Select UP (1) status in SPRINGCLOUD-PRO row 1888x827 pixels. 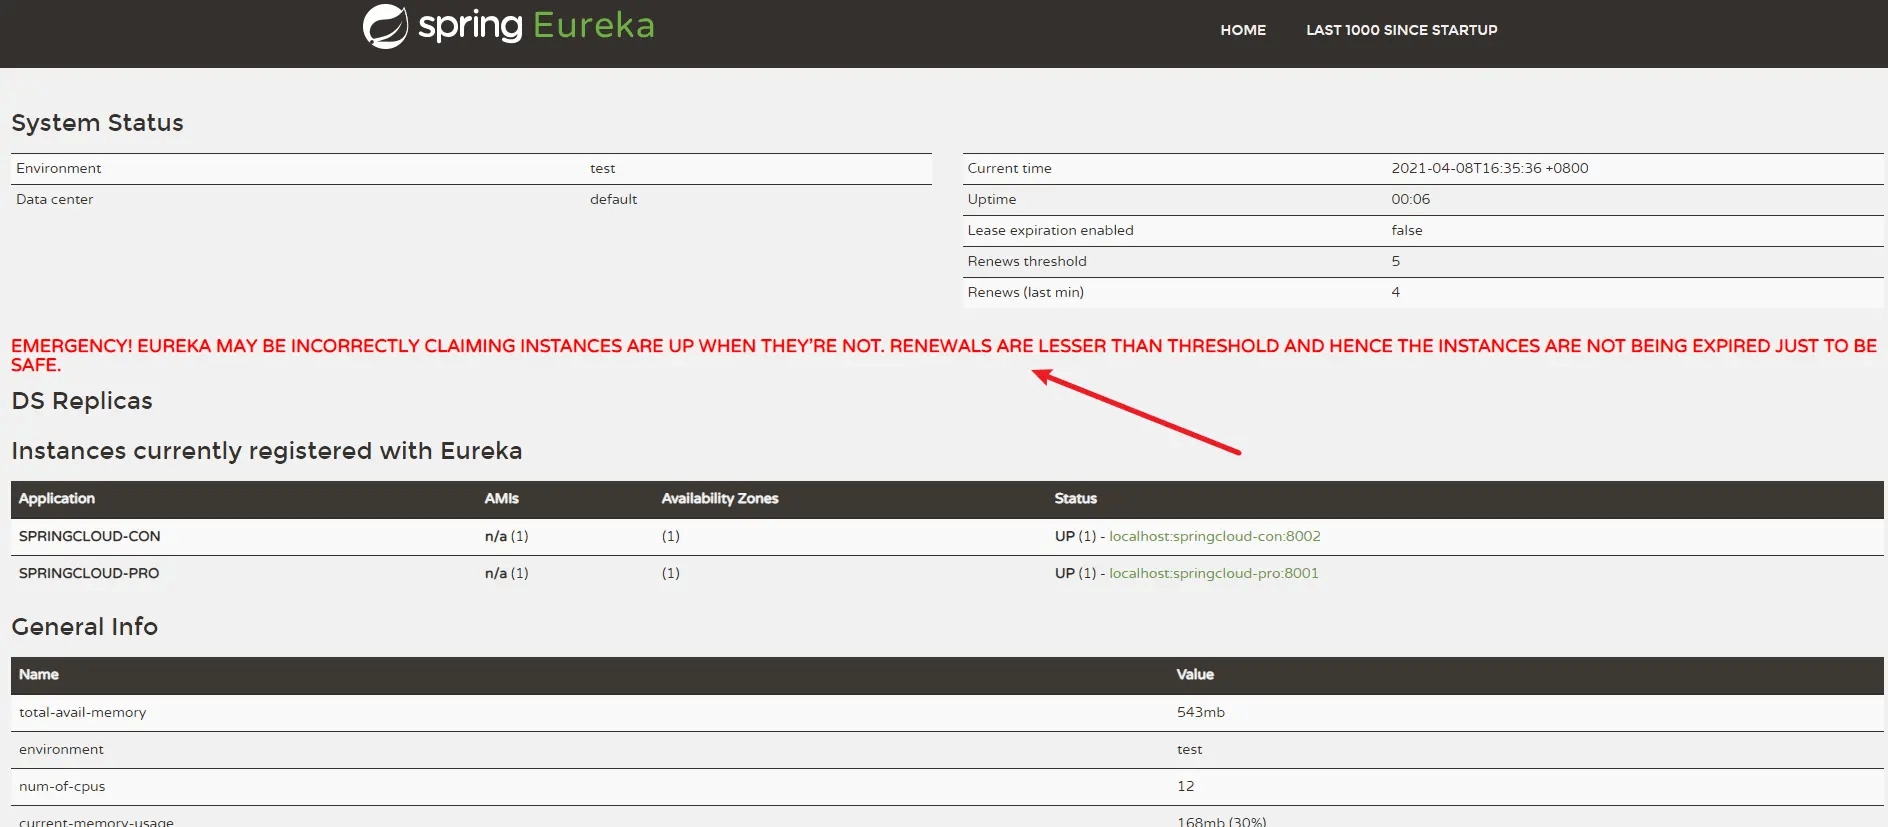pos(1075,573)
